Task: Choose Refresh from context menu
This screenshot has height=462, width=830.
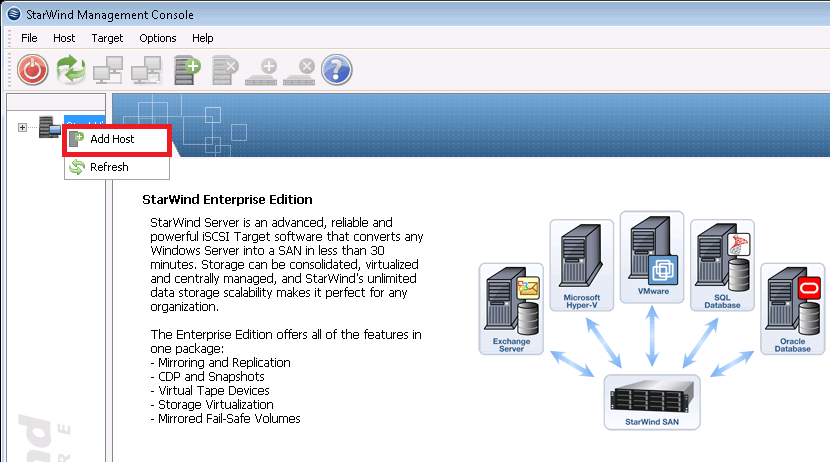Action: (x=117, y=167)
